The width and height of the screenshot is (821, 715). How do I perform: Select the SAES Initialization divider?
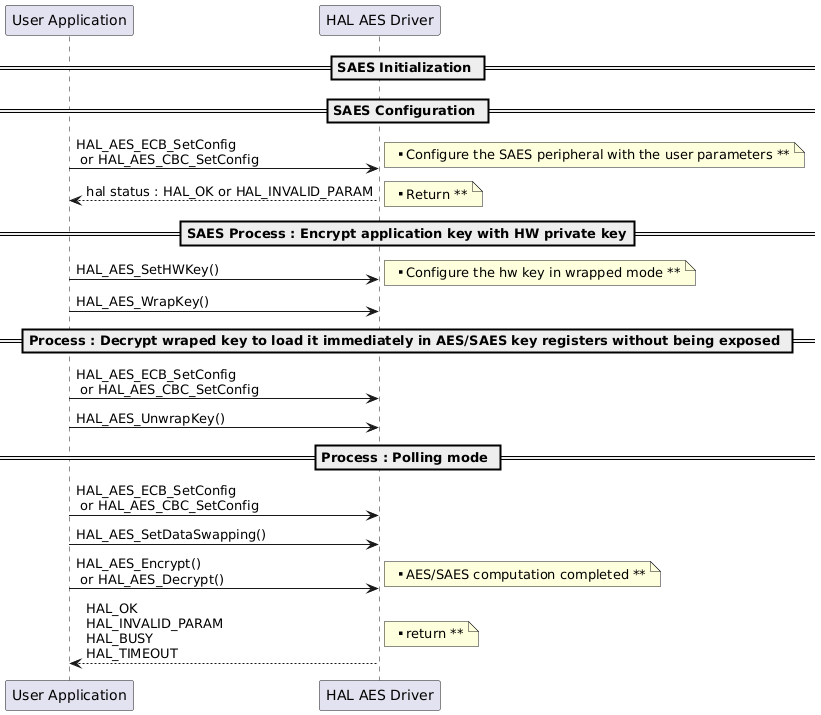coord(407,68)
